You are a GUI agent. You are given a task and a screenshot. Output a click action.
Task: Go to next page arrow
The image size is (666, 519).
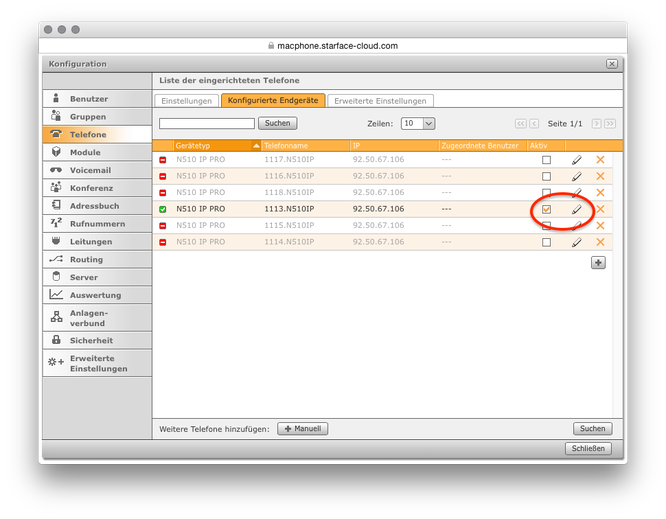(x=596, y=124)
